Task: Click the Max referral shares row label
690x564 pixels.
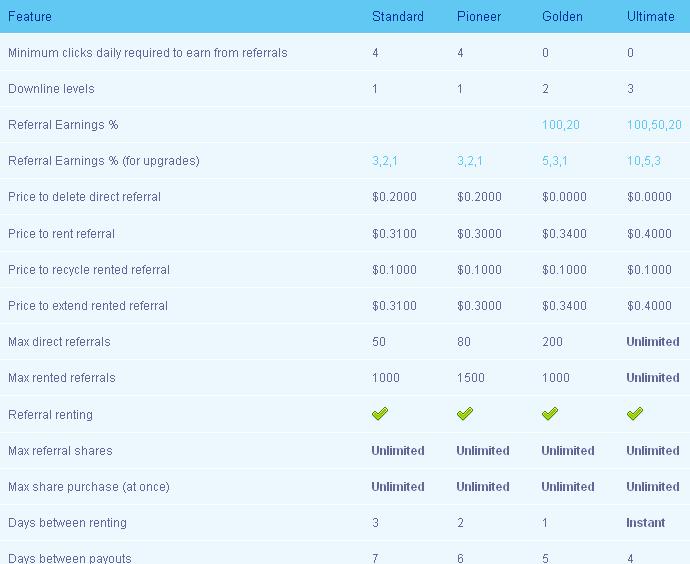Action: 60,451
